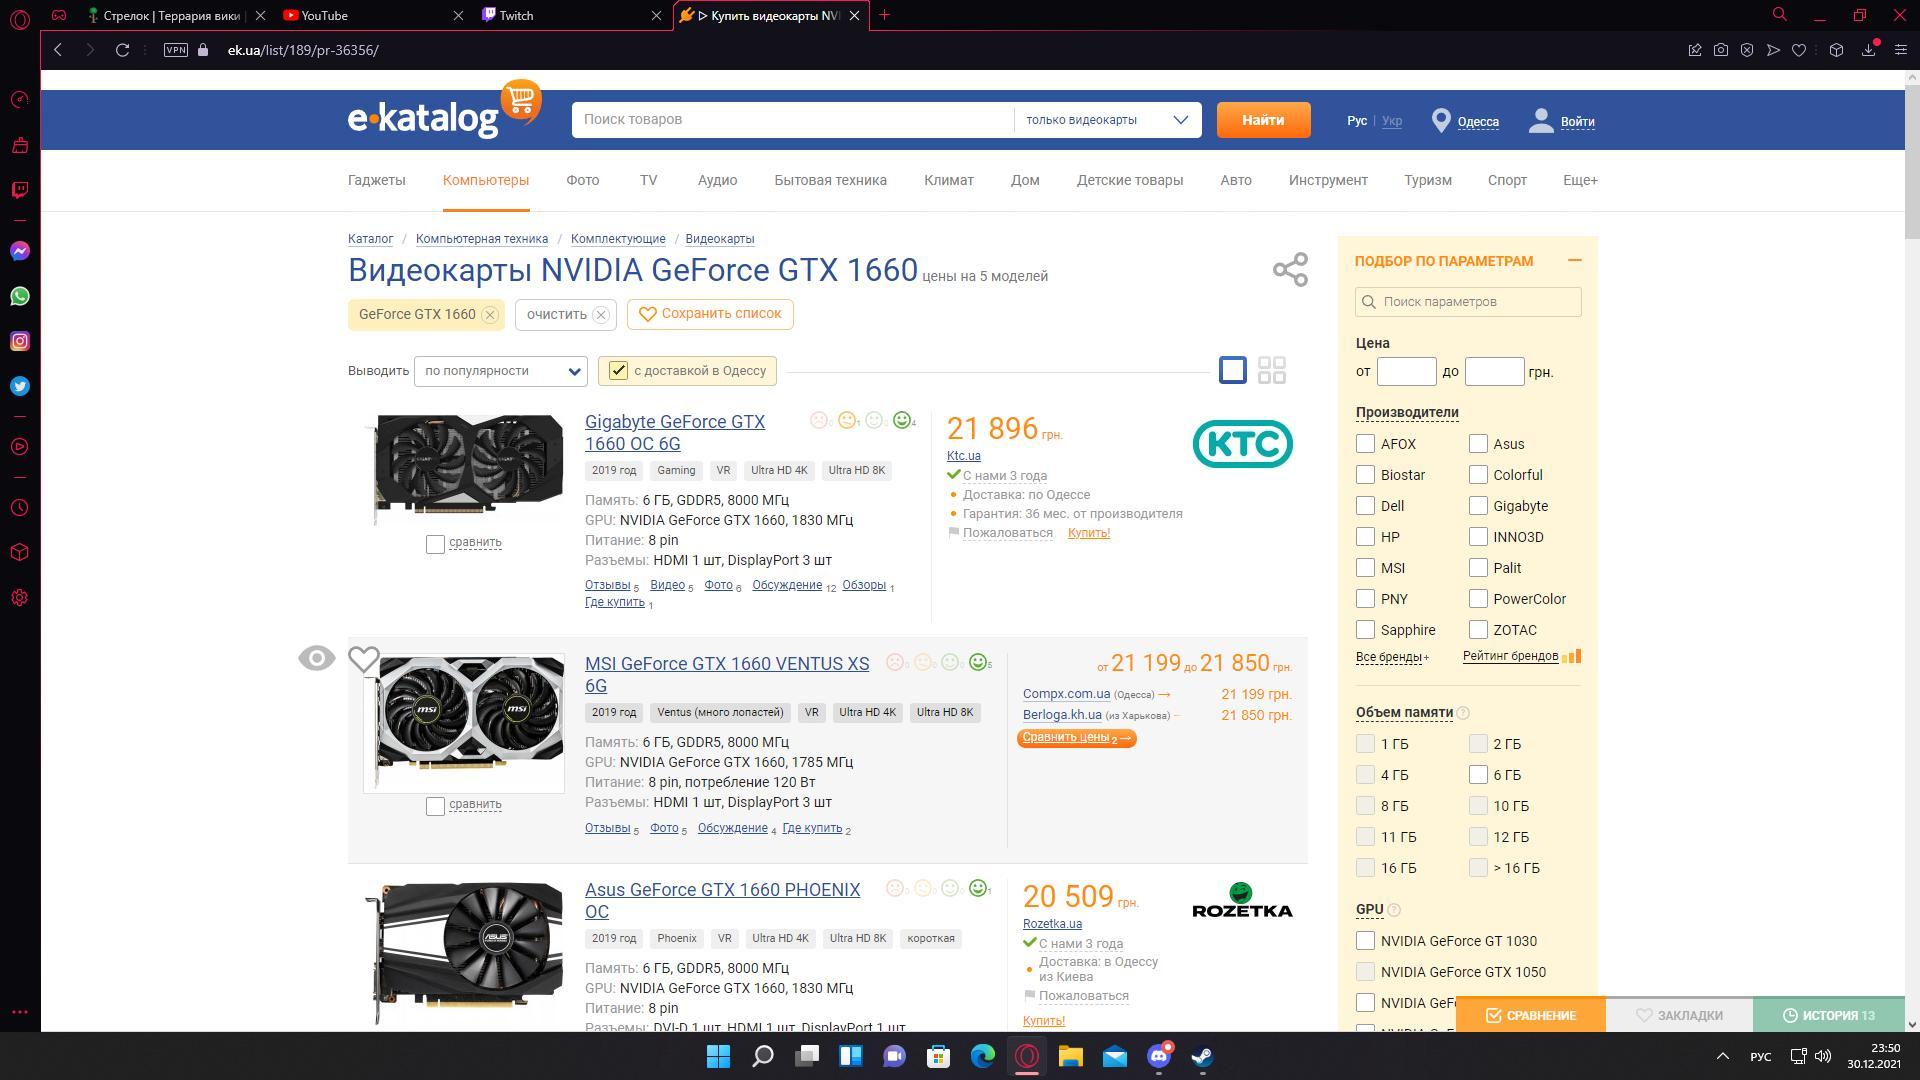Check the Gigabyte manufacturer checkbox
The height and width of the screenshot is (1080, 1920).
click(x=1478, y=505)
